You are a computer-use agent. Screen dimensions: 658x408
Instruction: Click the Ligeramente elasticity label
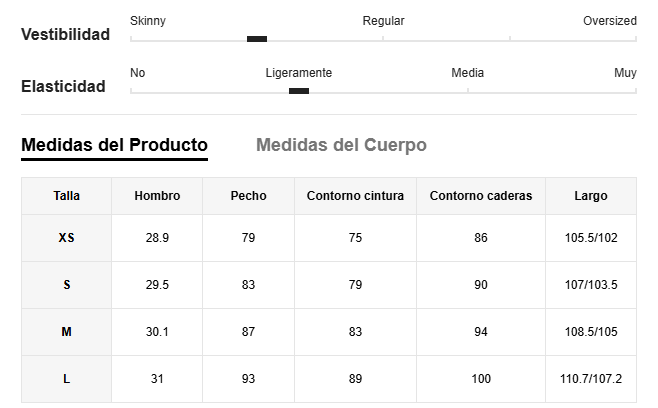coord(299,73)
